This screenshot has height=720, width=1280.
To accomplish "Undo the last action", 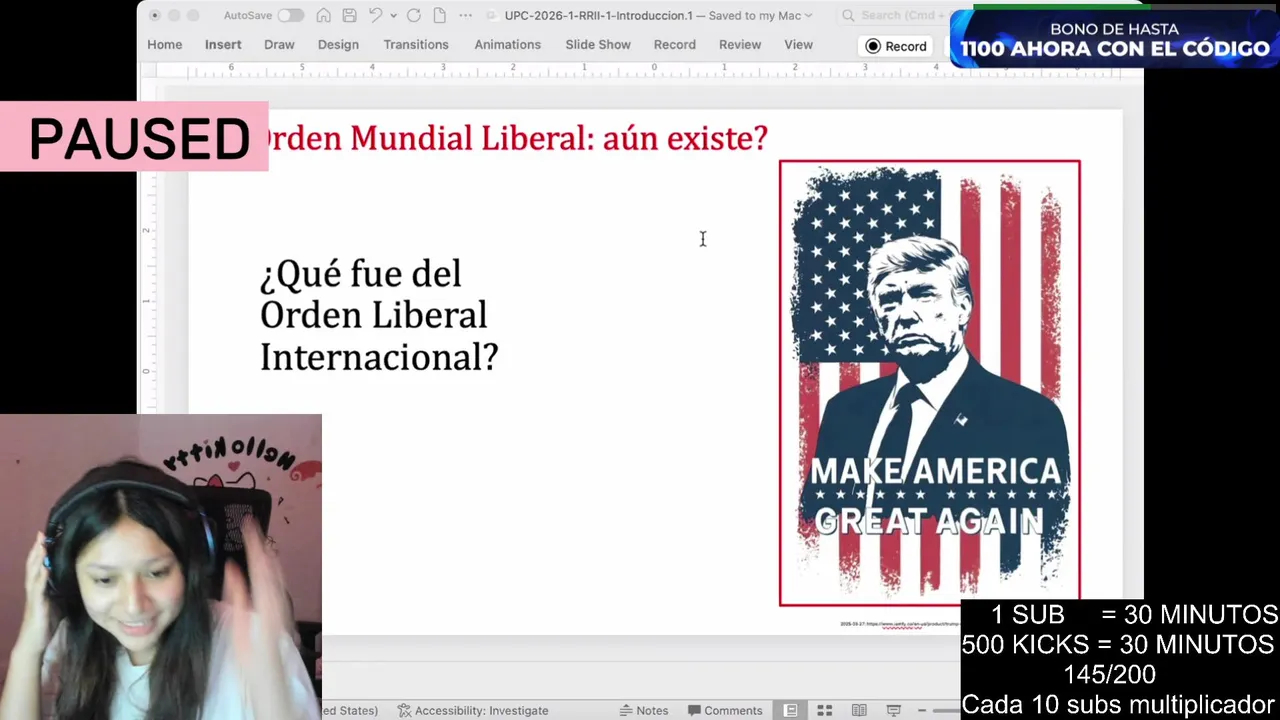I will point(375,15).
